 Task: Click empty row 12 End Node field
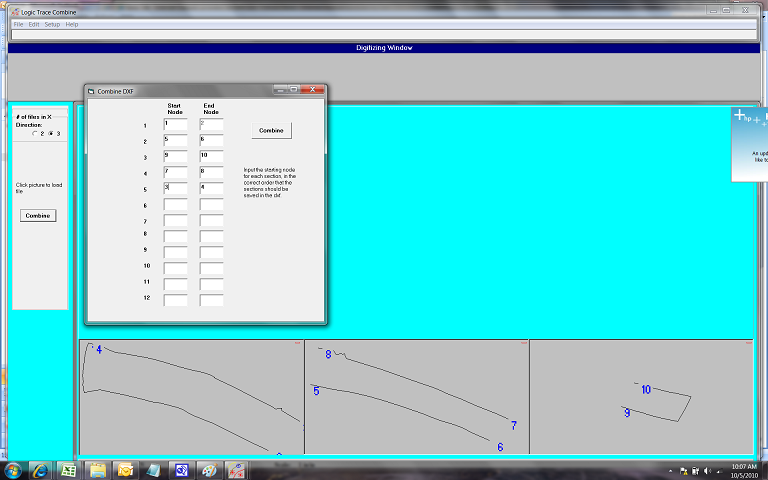211,300
